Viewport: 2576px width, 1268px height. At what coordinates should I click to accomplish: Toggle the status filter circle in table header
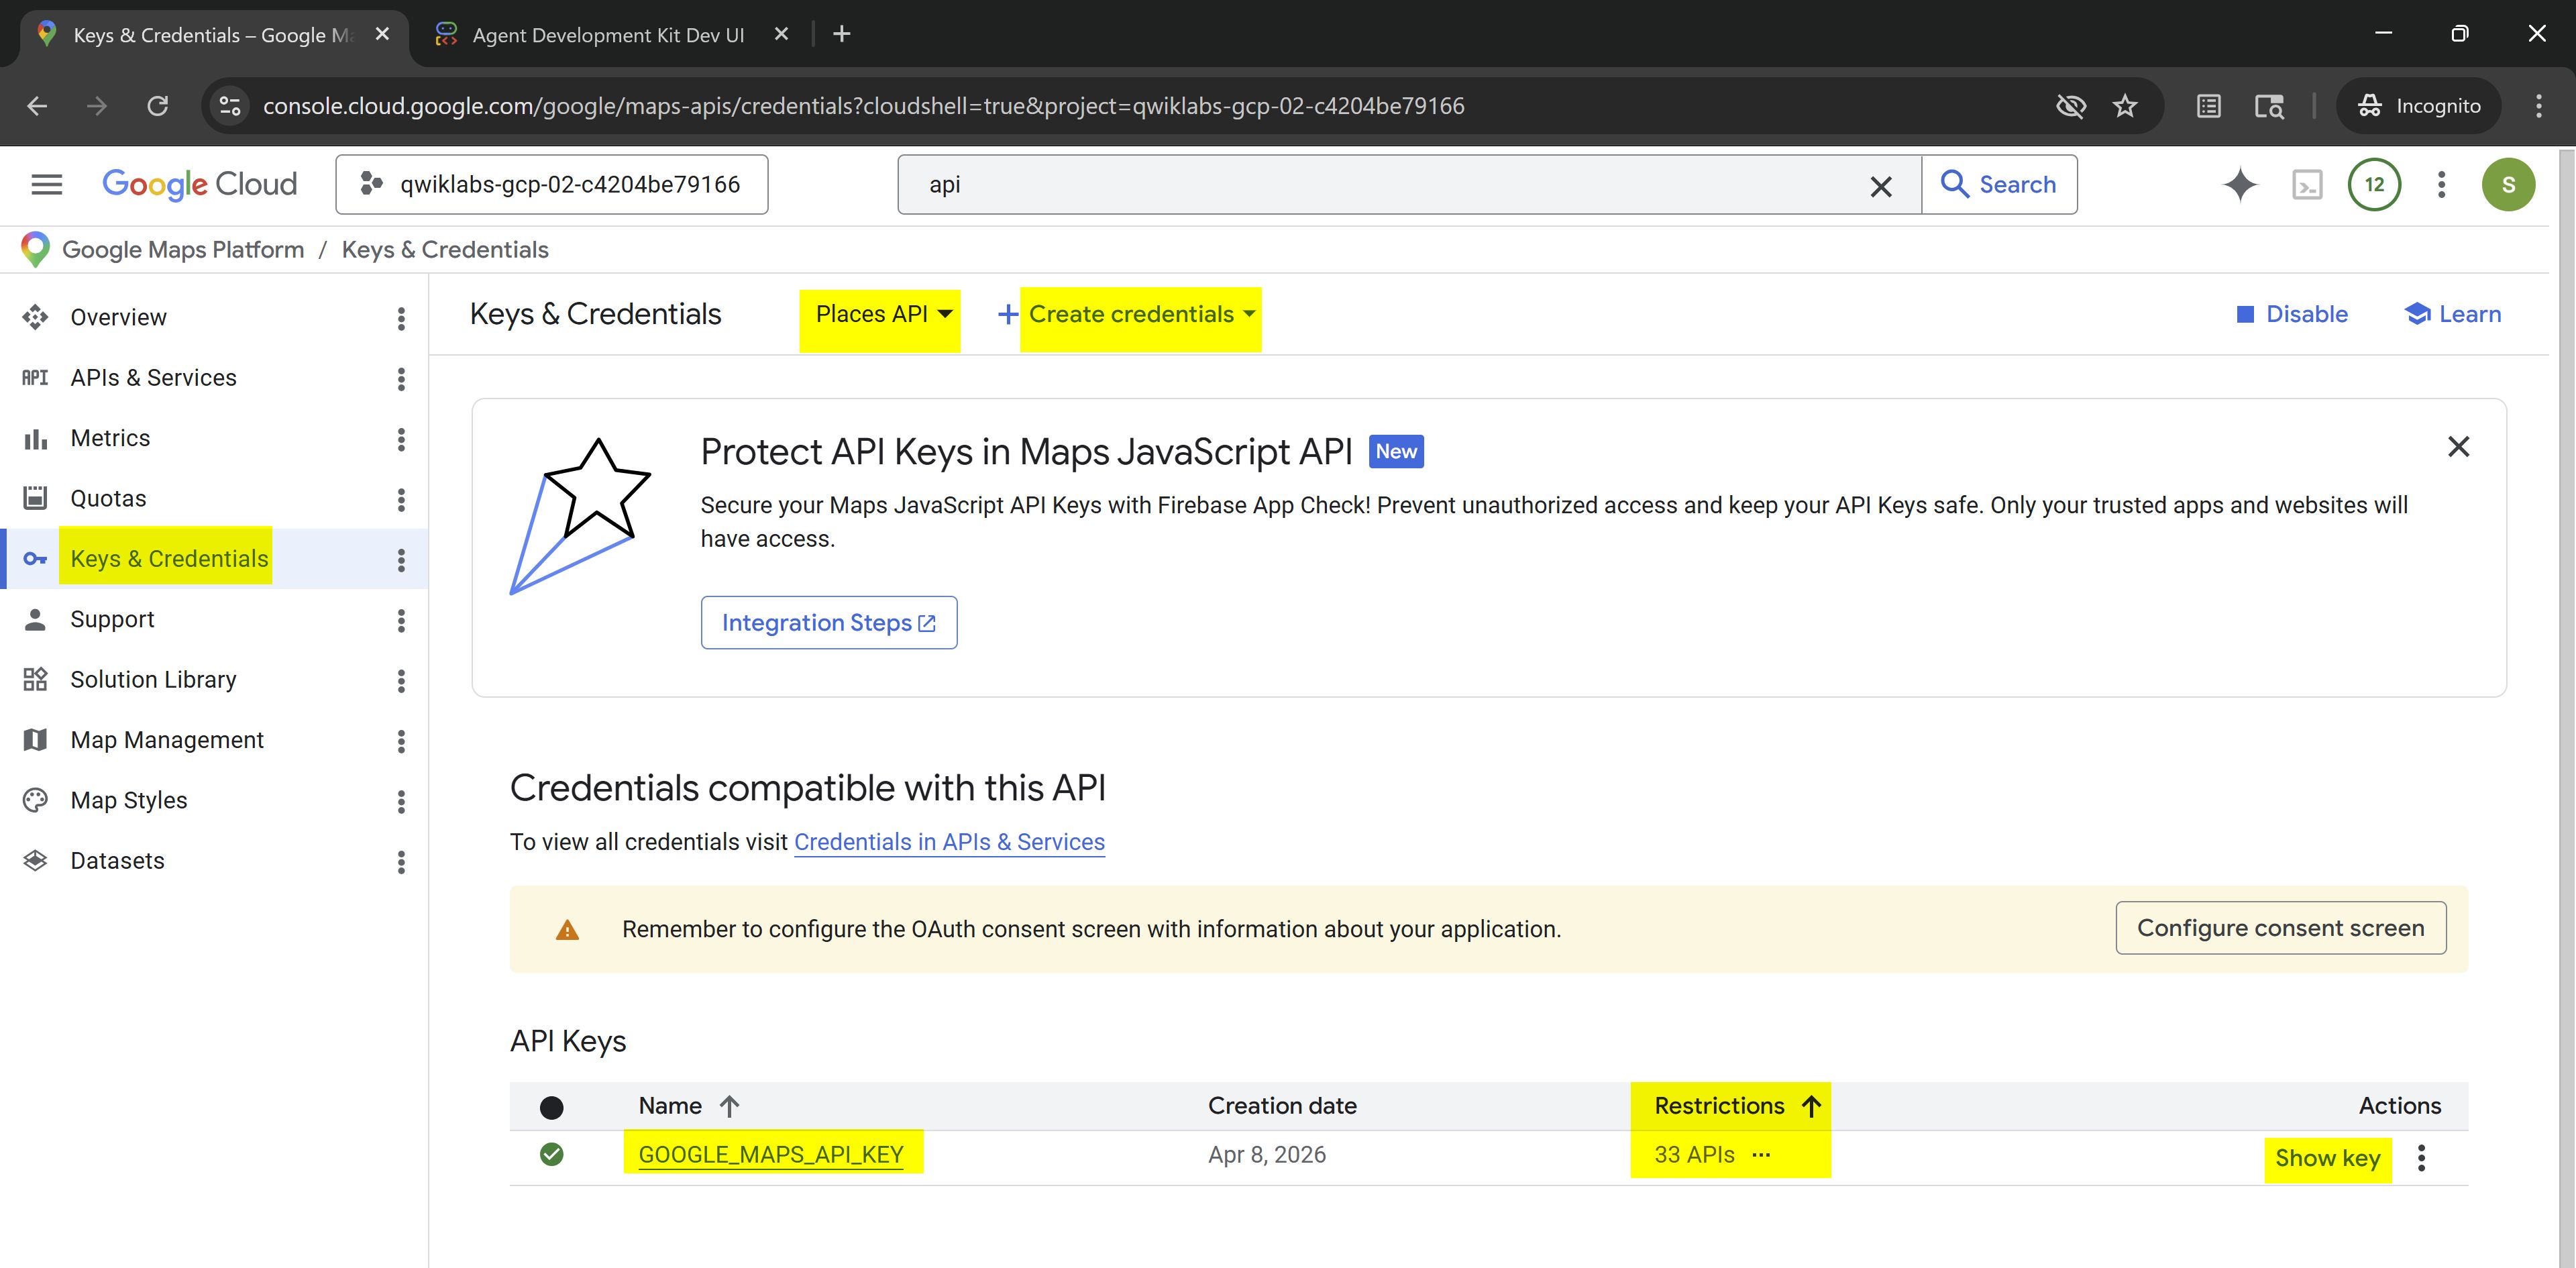(x=551, y=1107)
